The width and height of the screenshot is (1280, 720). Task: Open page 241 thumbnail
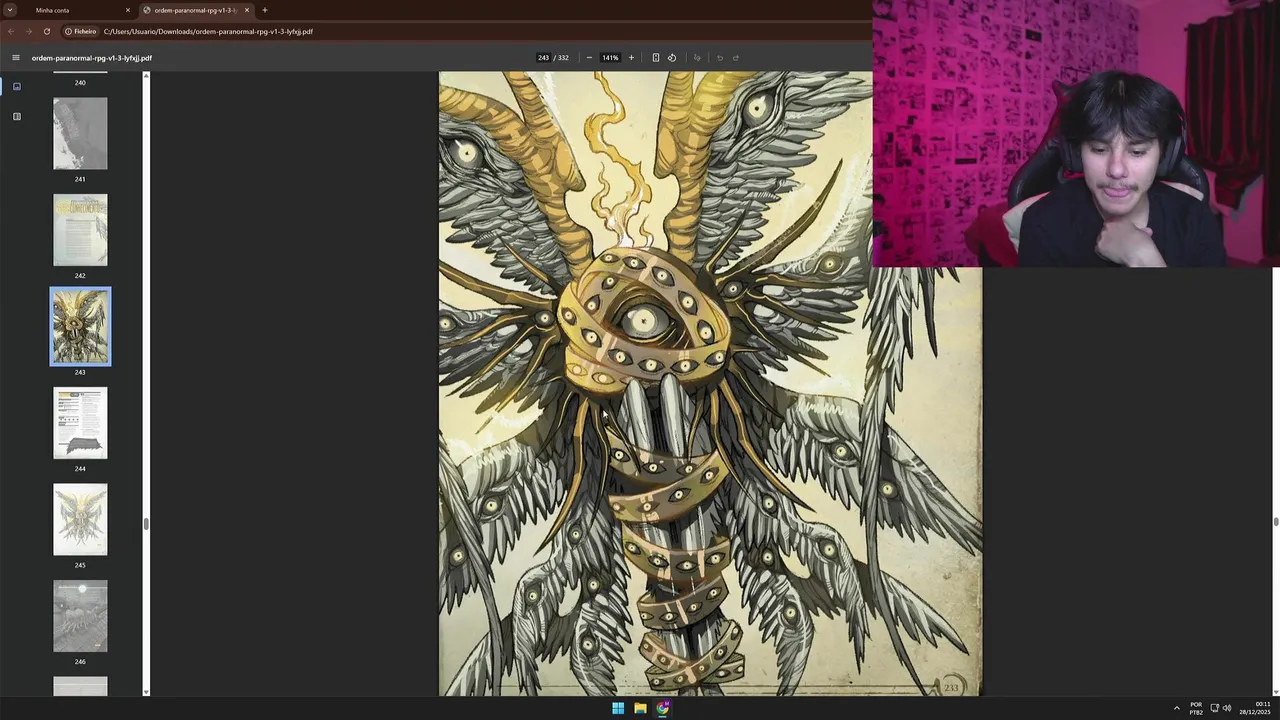coord(80,133)
